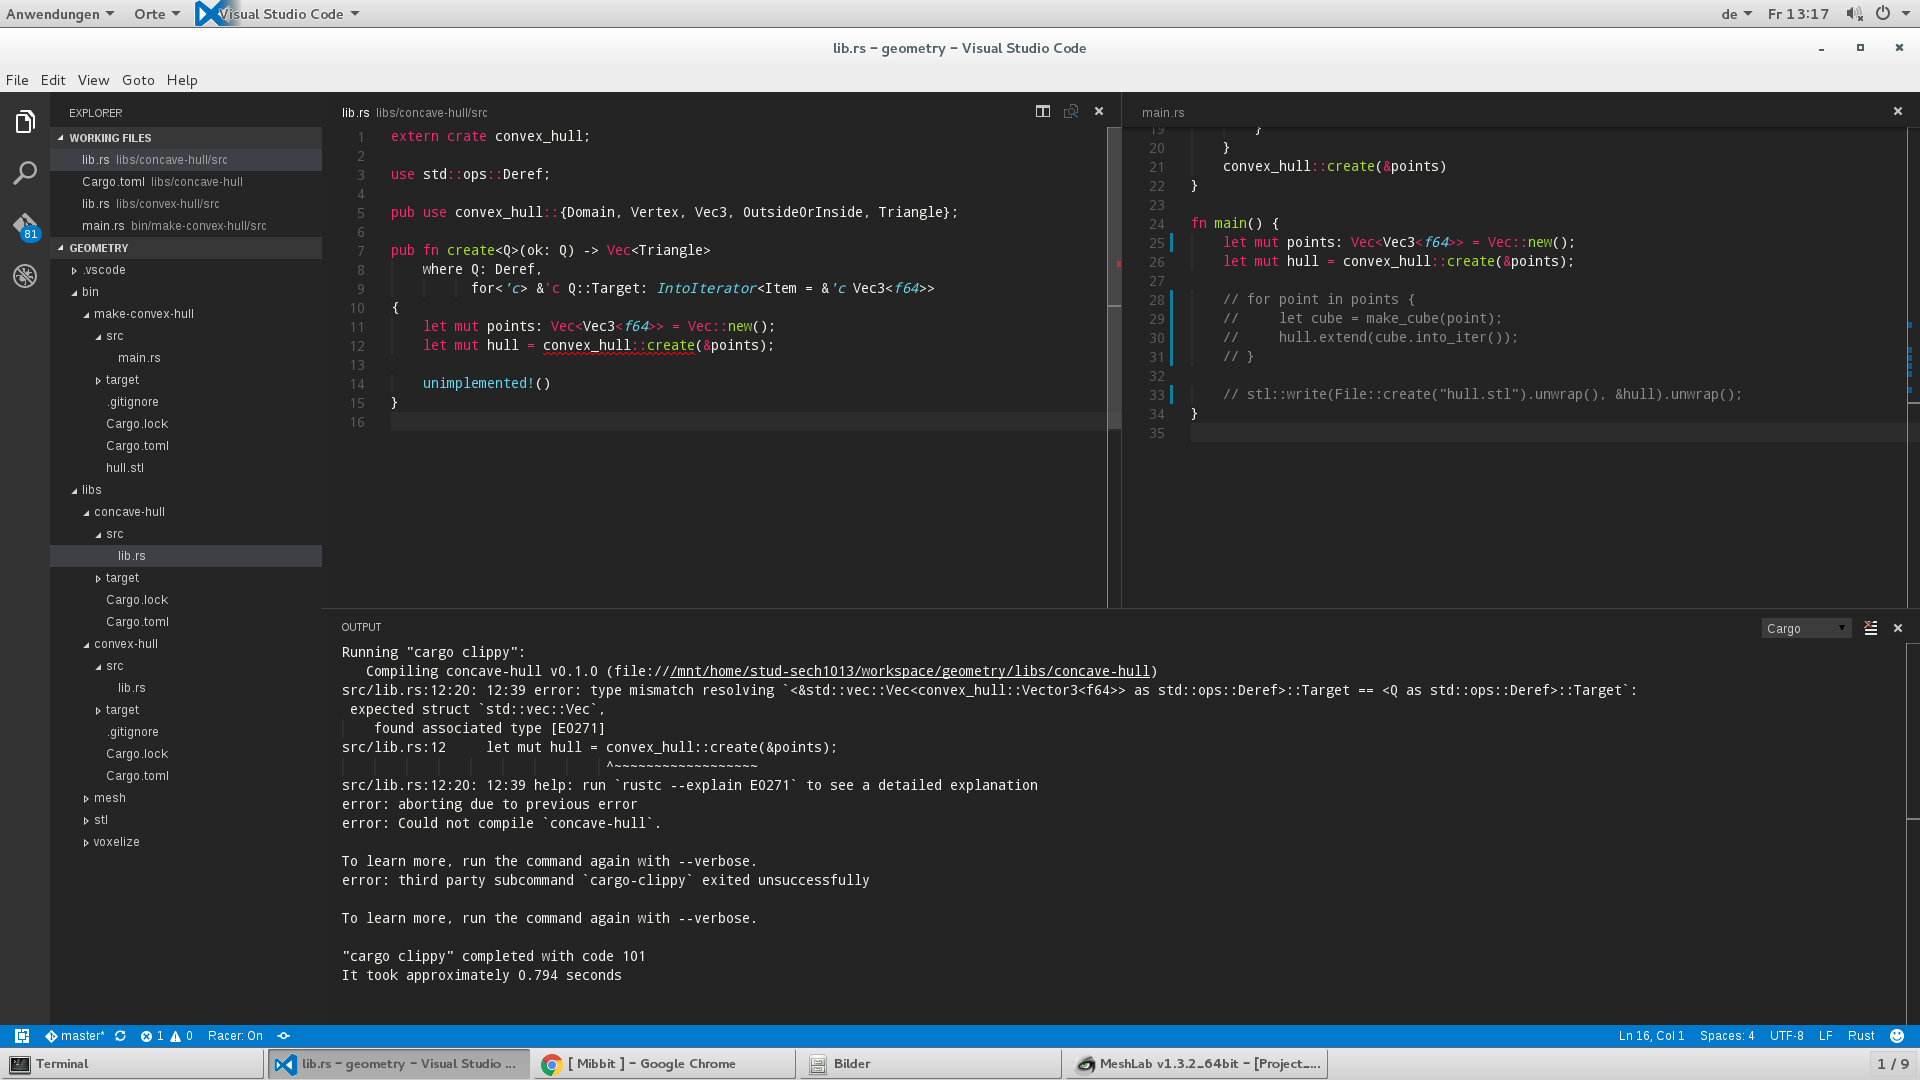Open the Debug view in activity bar

pyautogui.click(x=25, y=276)
